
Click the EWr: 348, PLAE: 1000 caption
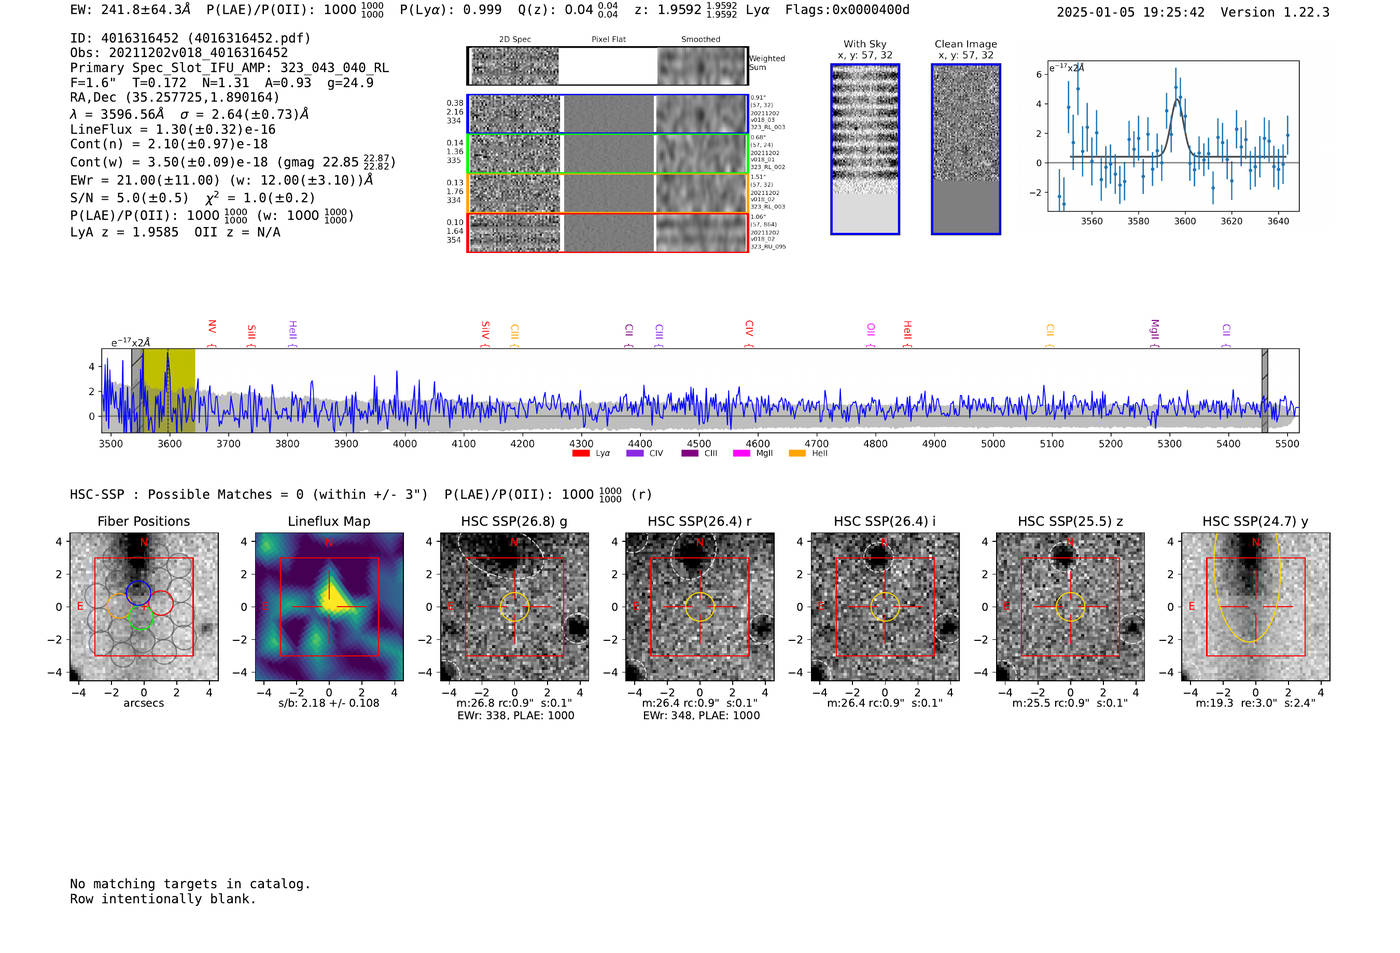point(701,716)
